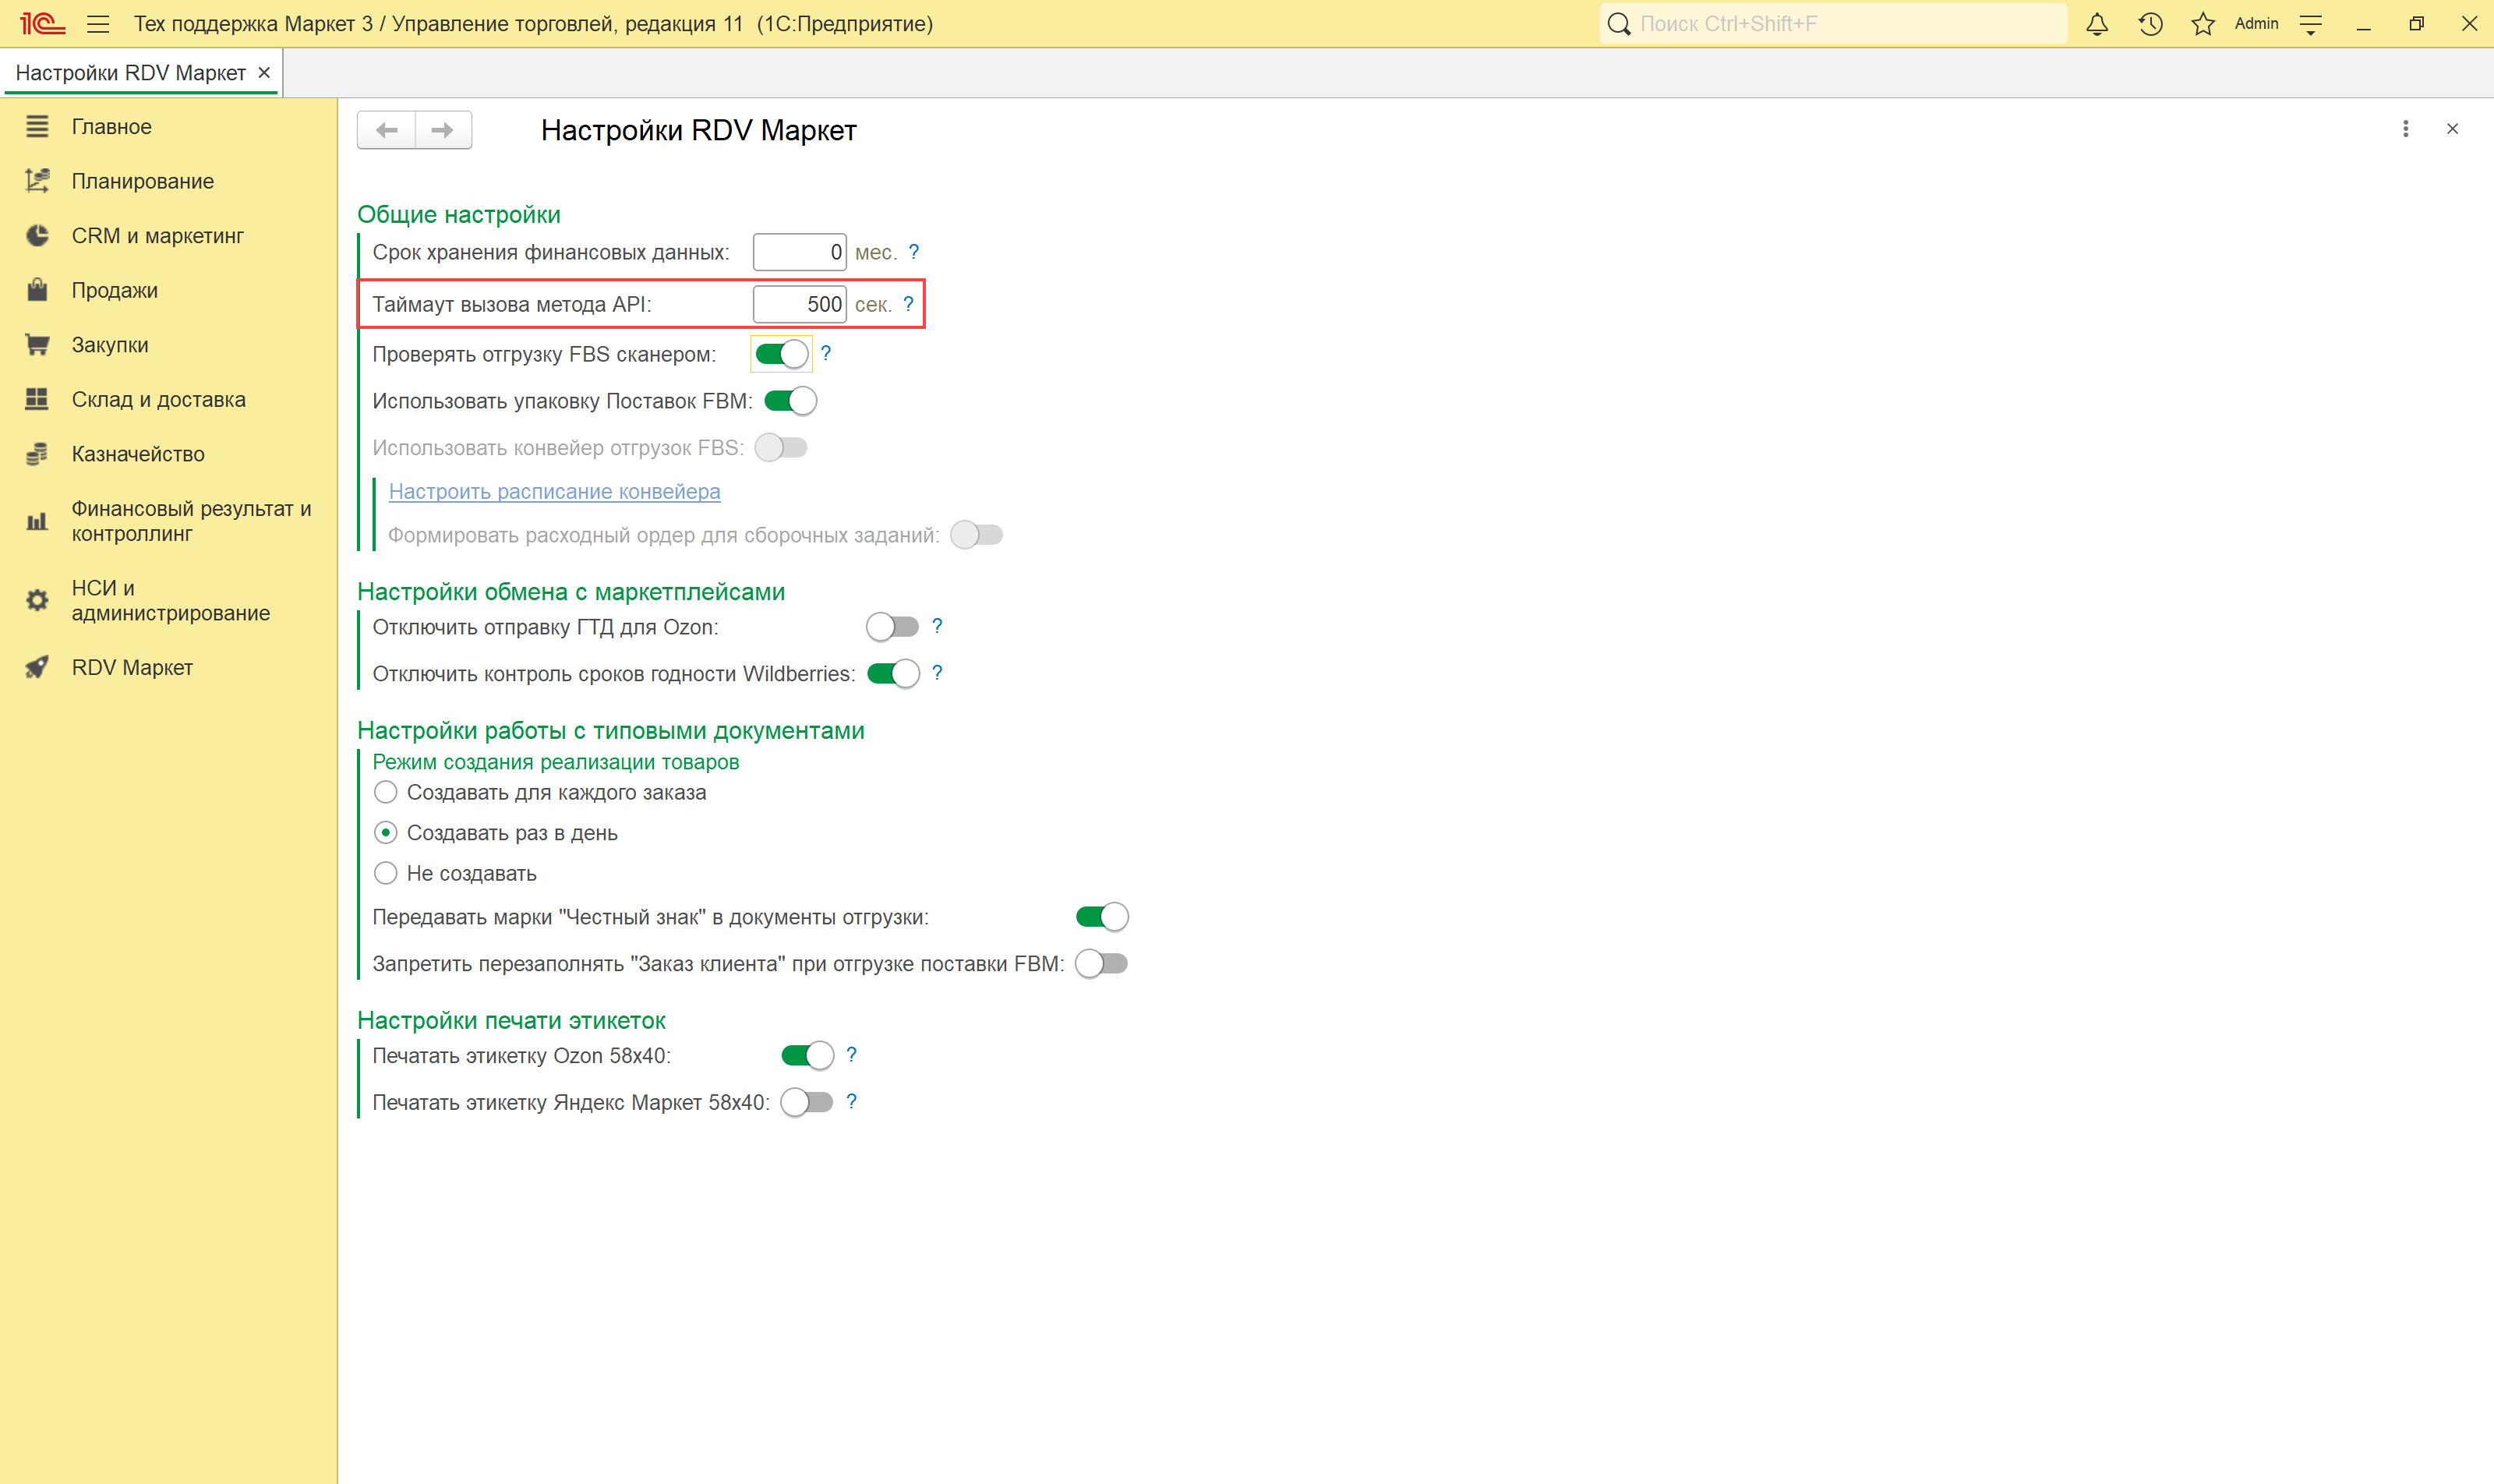Toggle Печатать этикетку Яндекс Маркет 58х40

[x=807, y=1102]
